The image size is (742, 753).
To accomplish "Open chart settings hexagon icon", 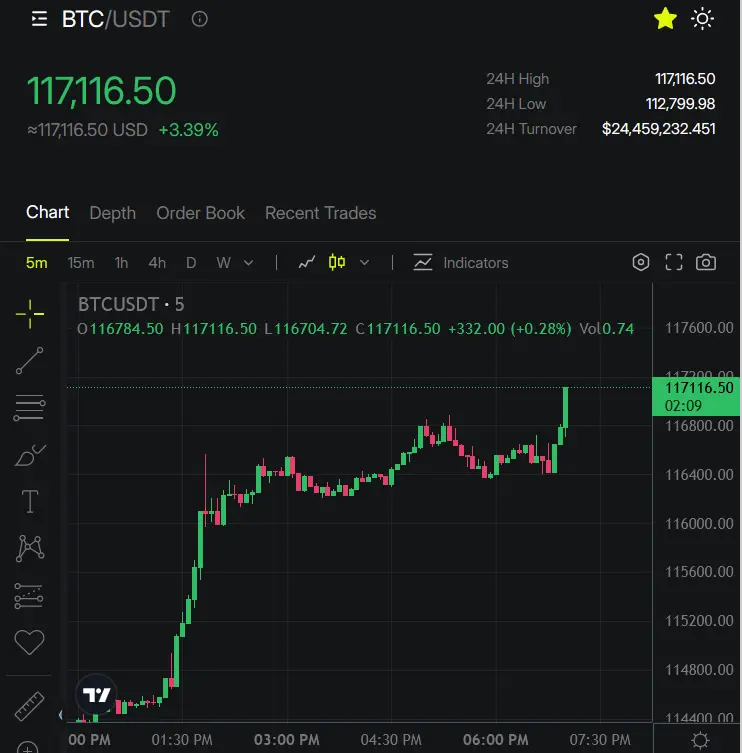I will pyautogui.click(x=641, y=262).
